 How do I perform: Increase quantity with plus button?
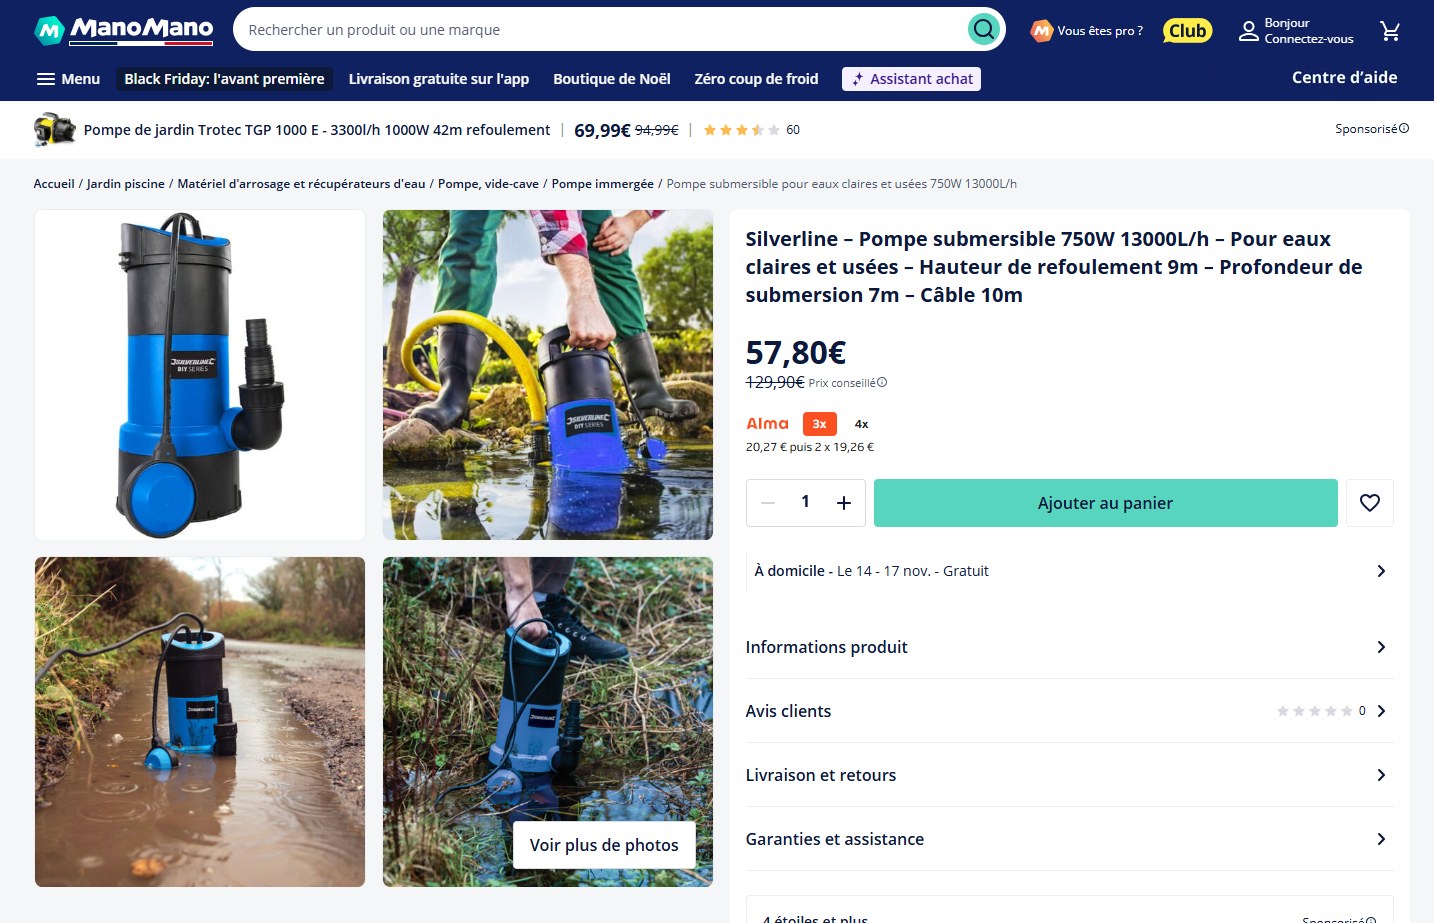coord(843,503)
